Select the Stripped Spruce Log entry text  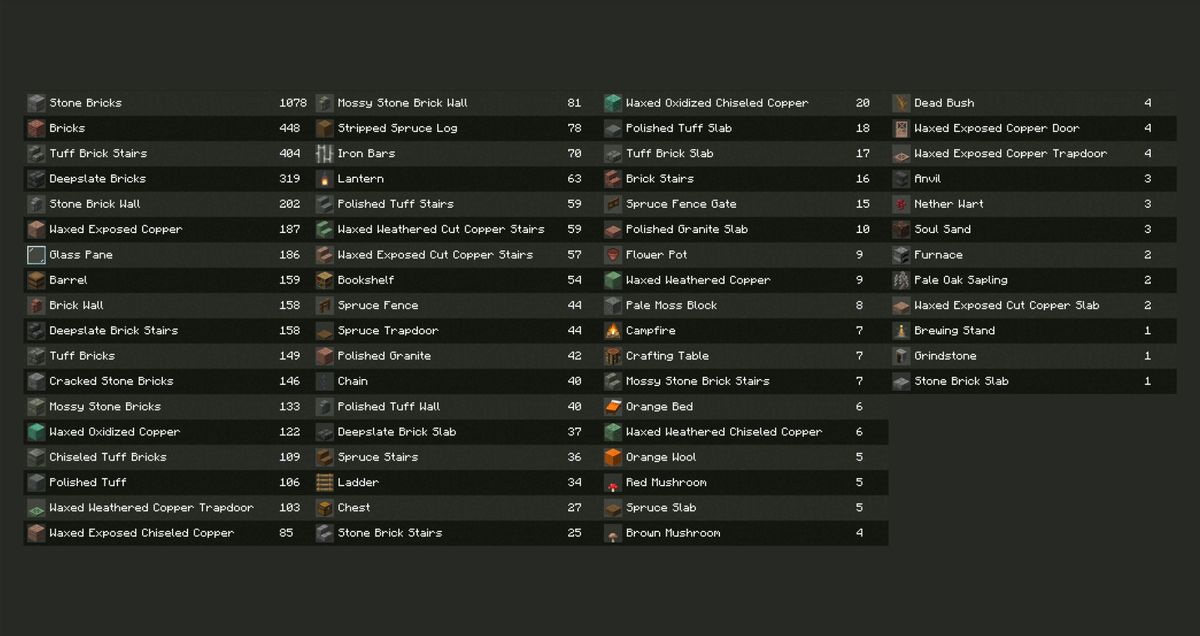[397, 128]
